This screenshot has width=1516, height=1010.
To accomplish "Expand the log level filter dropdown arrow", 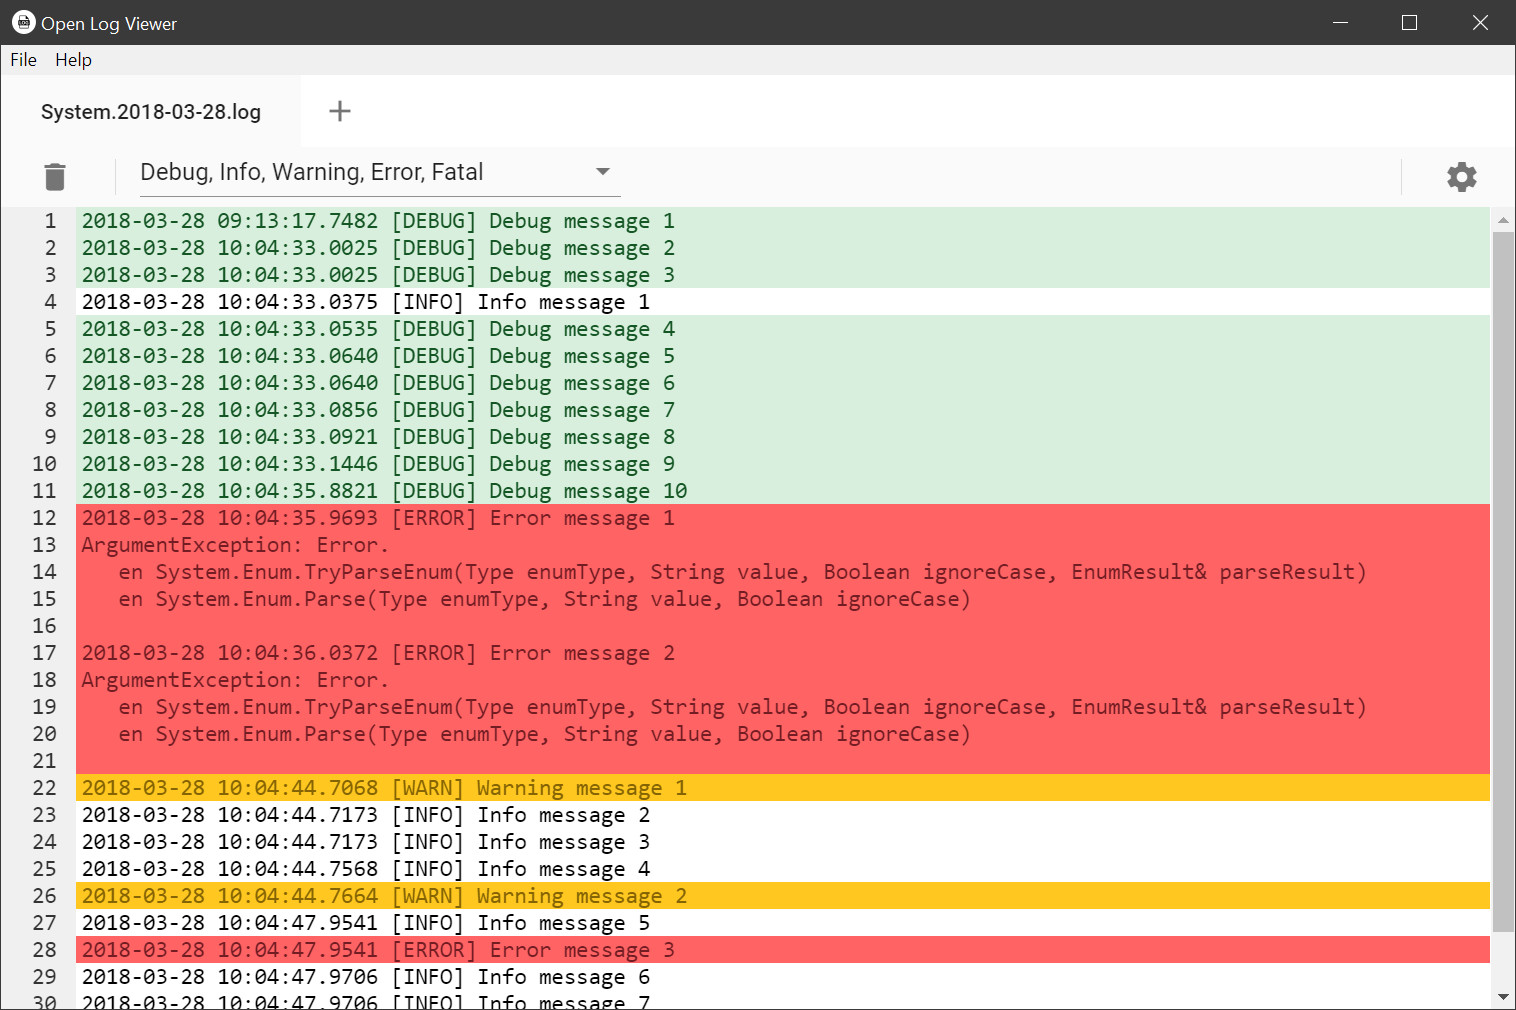I will tap(603, 172).
